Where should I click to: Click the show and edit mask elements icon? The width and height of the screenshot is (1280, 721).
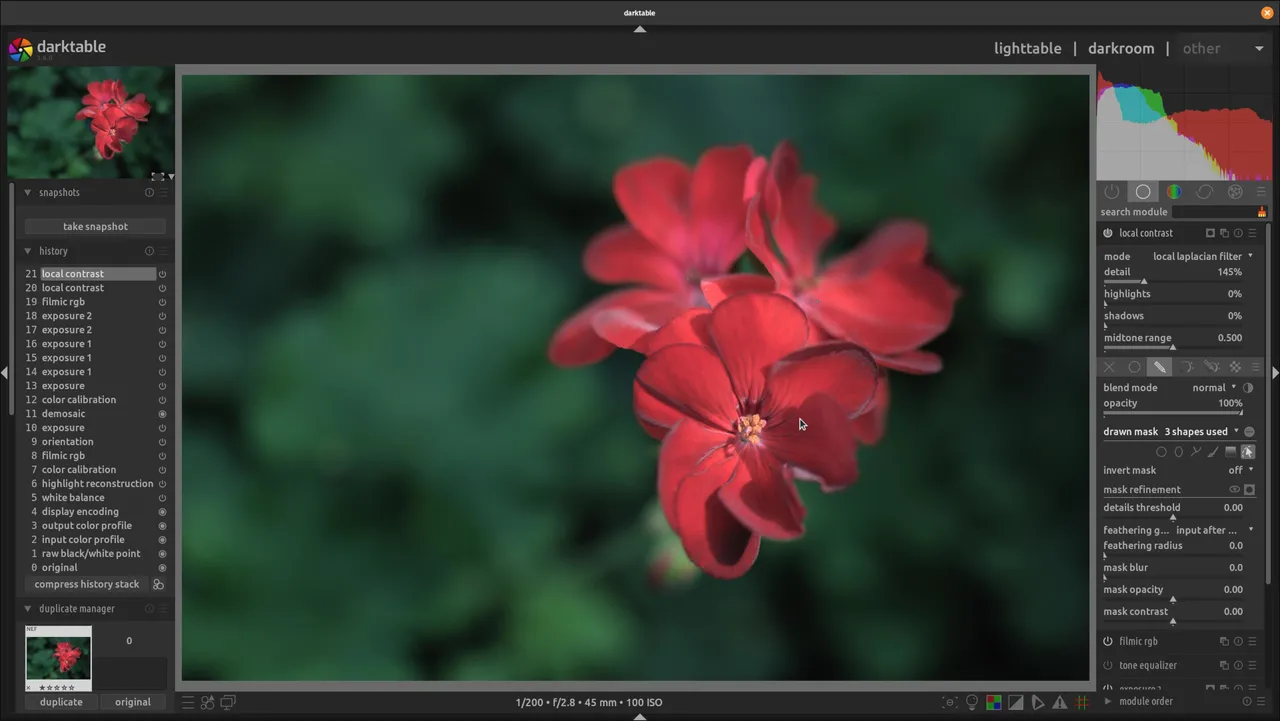[x=1248, y=452]
